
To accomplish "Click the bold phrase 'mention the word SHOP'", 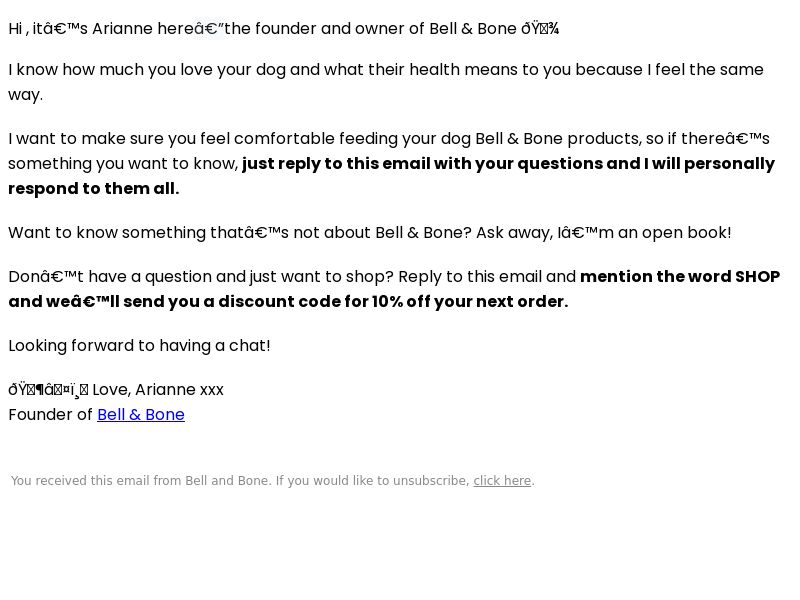I will pos(680,277).
